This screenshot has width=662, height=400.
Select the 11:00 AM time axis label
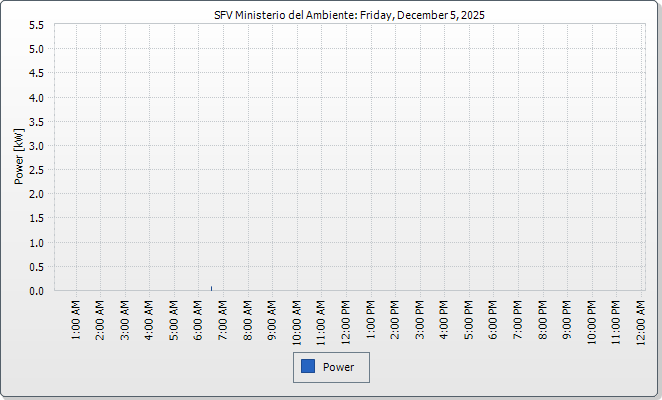321,320
